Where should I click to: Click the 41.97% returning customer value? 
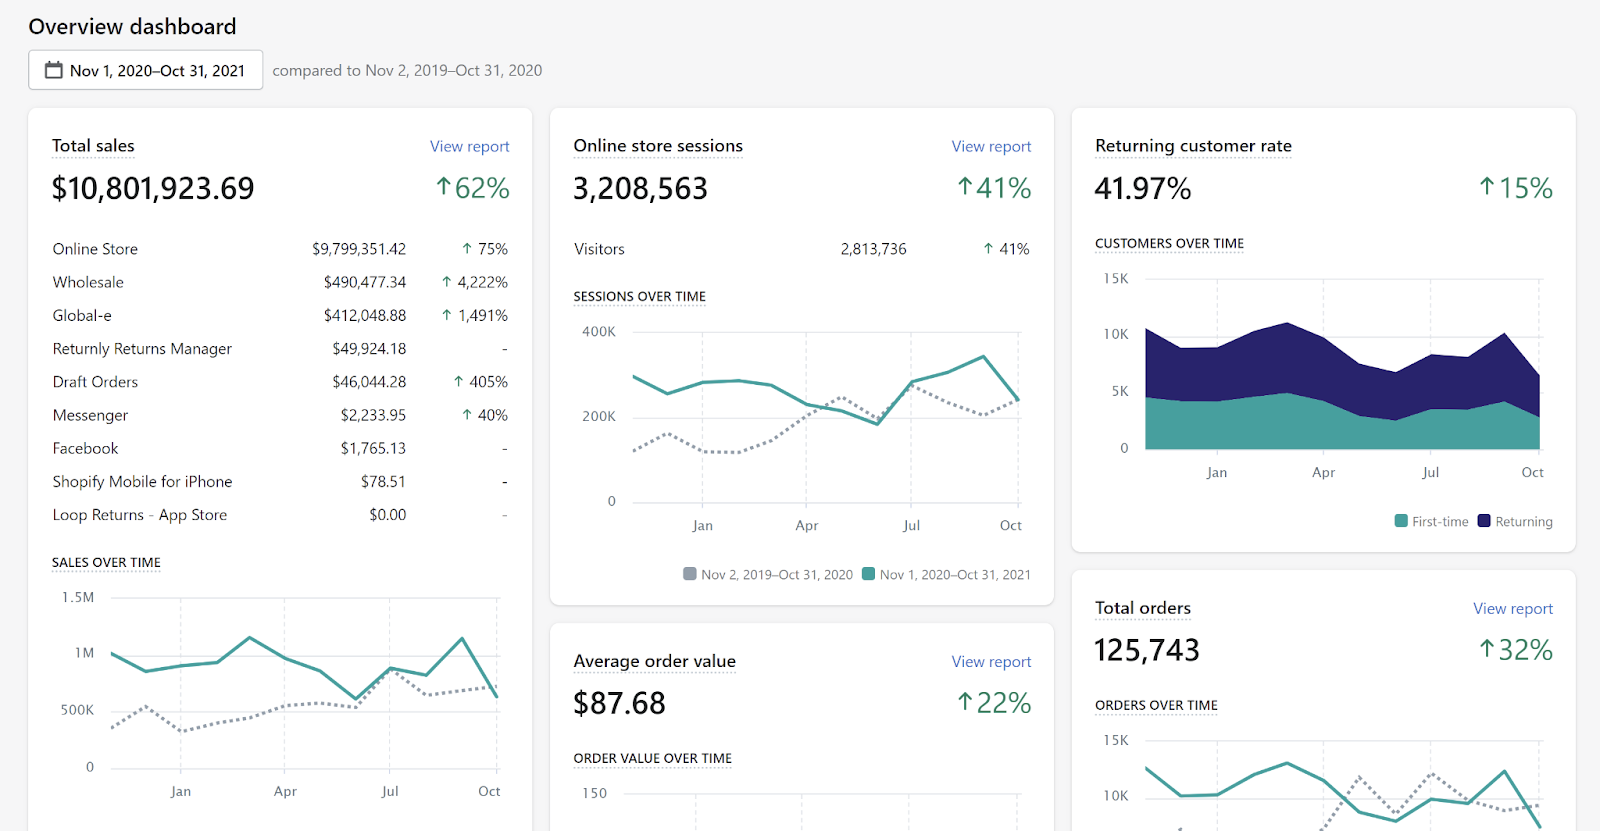1143,188
